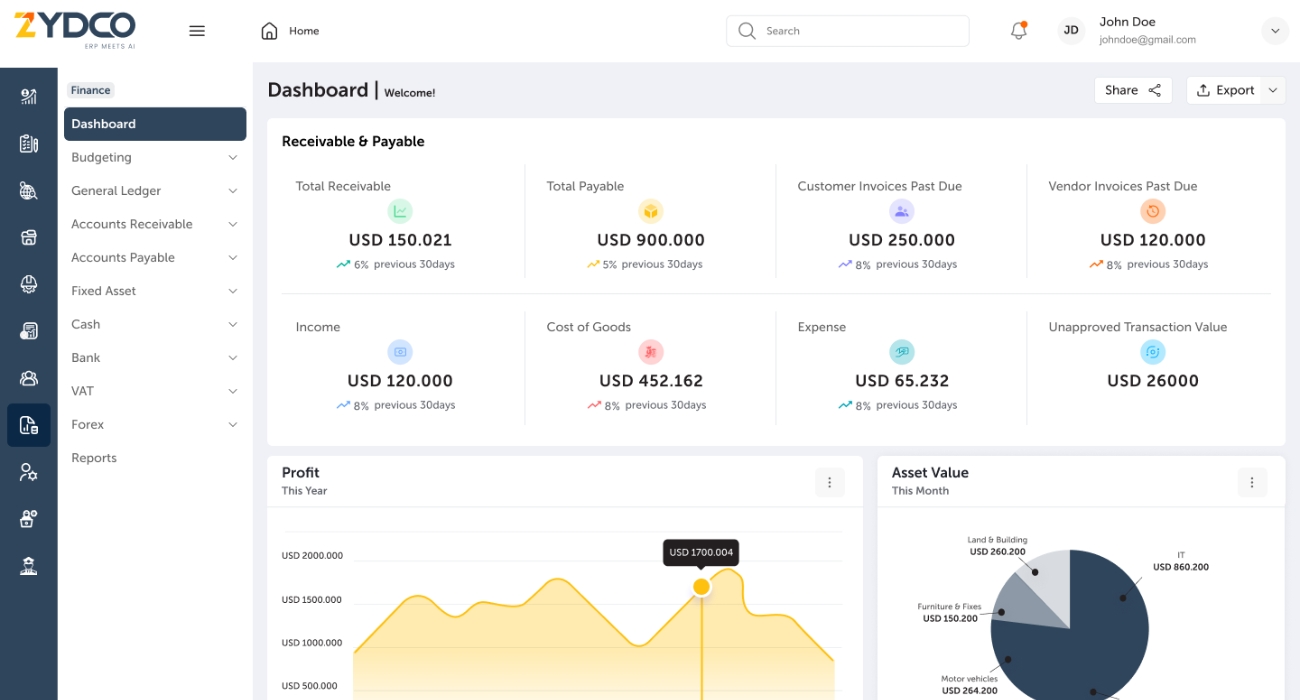
Task: Click the notification bell icon
Action: point(1018,31)
